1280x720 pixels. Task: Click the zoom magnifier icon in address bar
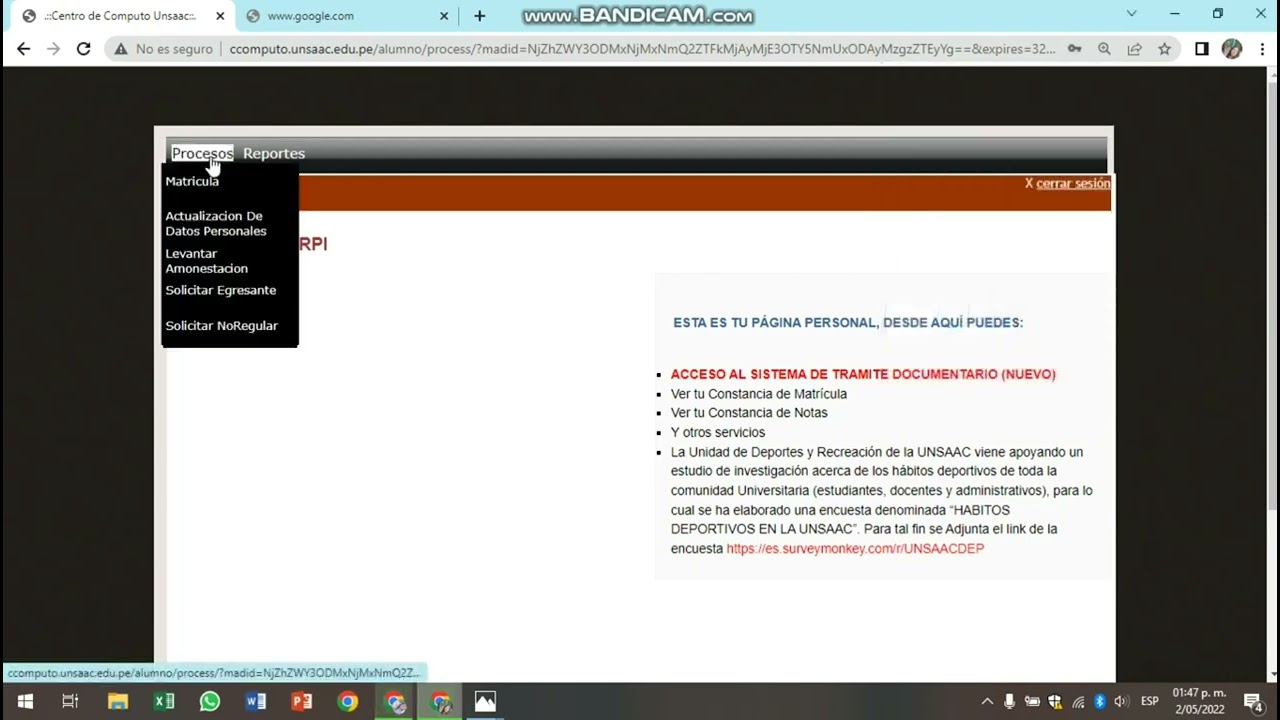point(1104,49)
